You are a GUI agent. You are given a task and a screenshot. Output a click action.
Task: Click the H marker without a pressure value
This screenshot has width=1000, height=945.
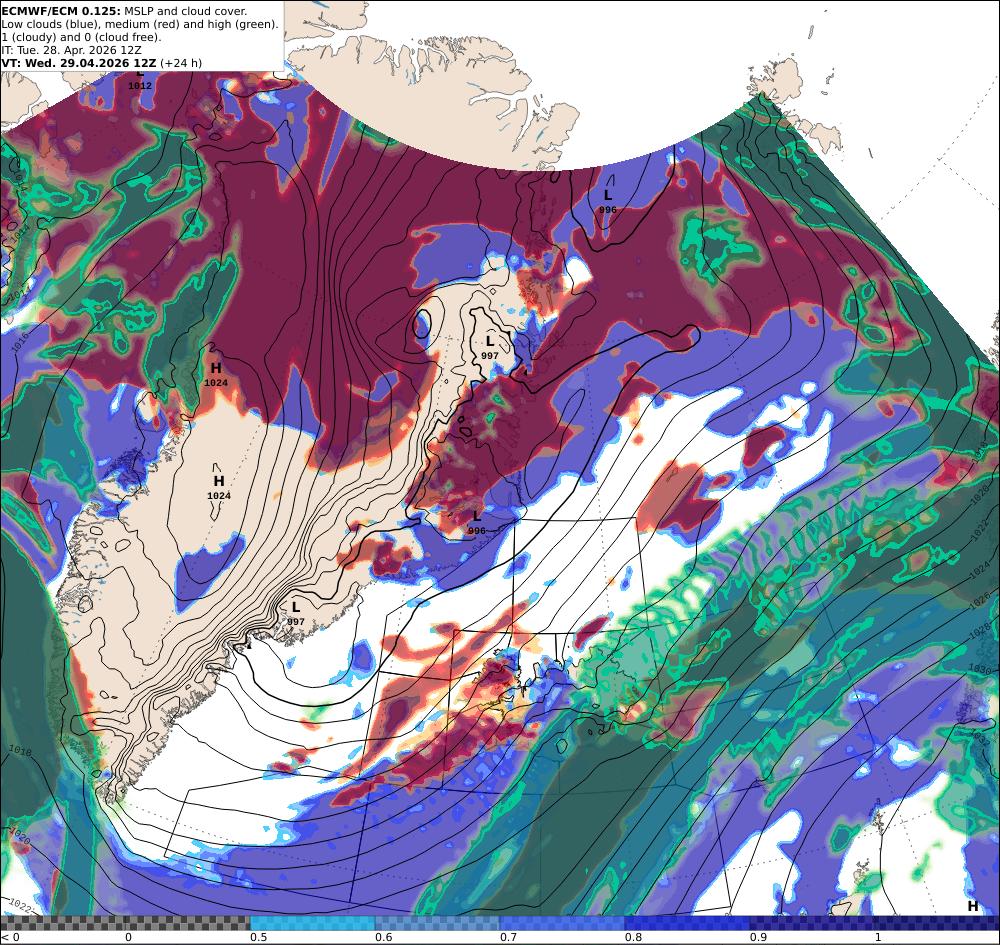(973, 906)
